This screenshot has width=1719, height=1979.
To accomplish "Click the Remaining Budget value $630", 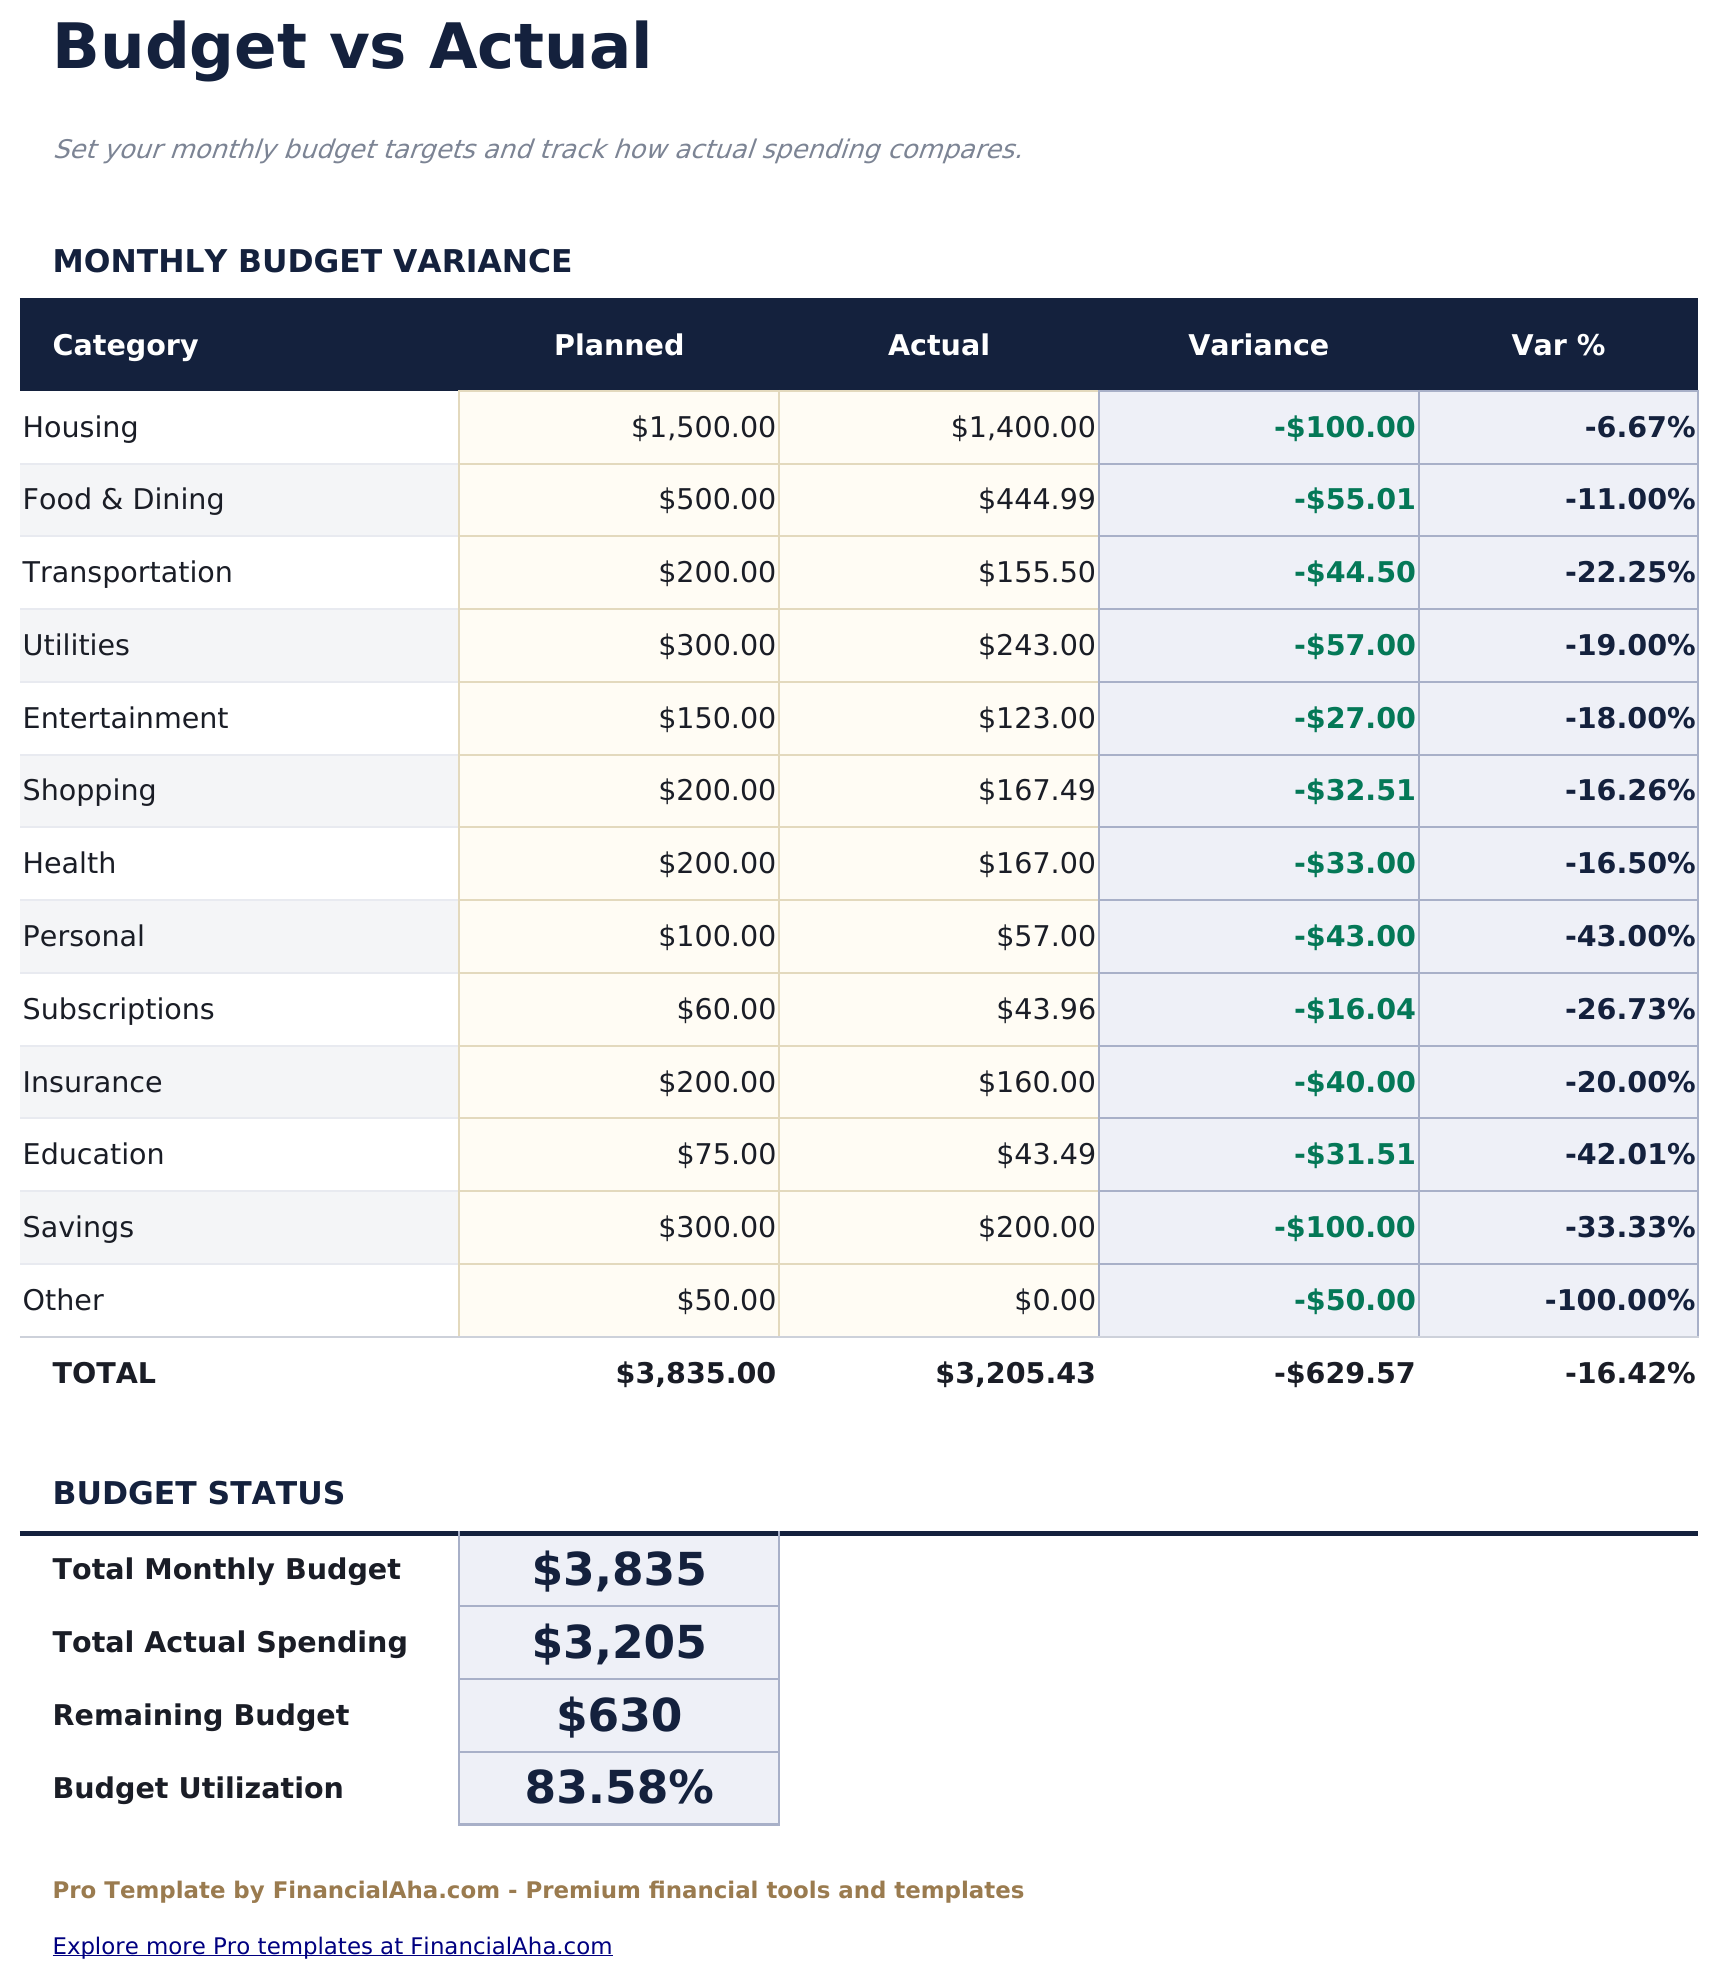I will [618, 1714].
